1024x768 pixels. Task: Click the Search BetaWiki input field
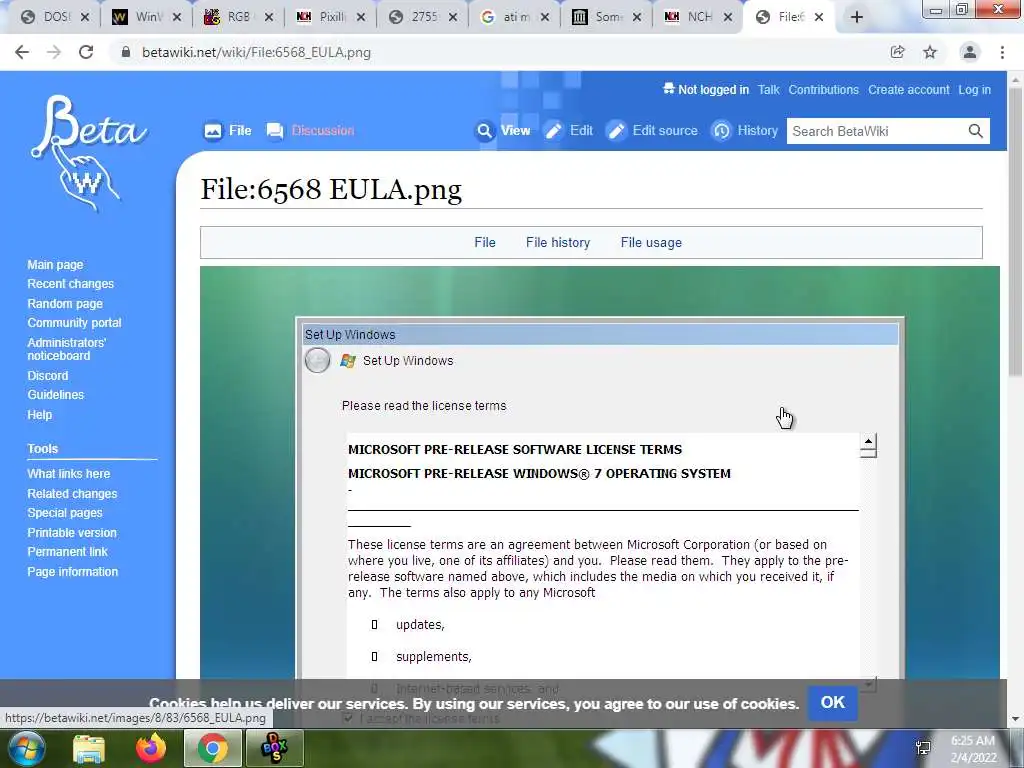click(x=876, y=131)
